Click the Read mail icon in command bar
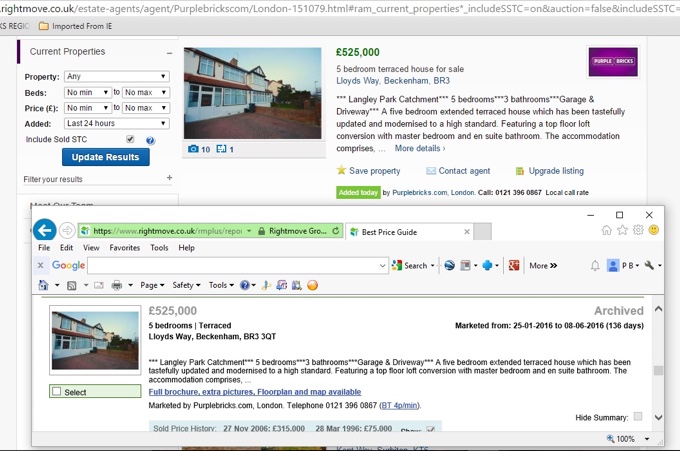Image resolution: width=680 pixels, height=451 pixels. (99, 285)
